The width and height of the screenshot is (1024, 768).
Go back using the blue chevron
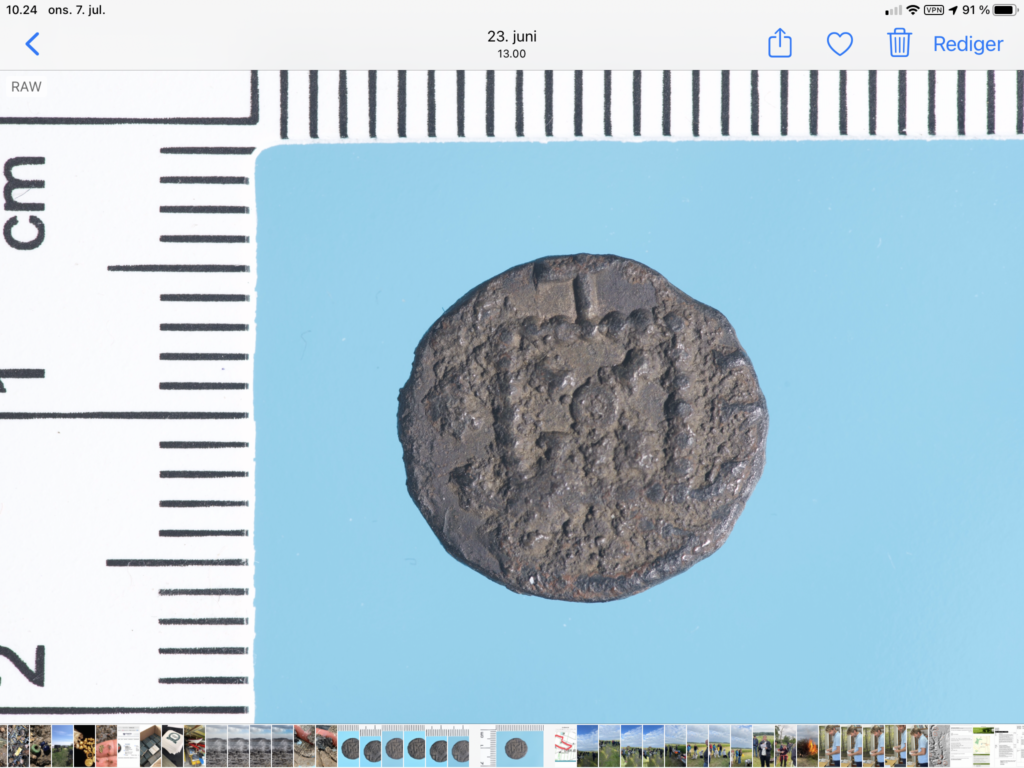(32, 44)
